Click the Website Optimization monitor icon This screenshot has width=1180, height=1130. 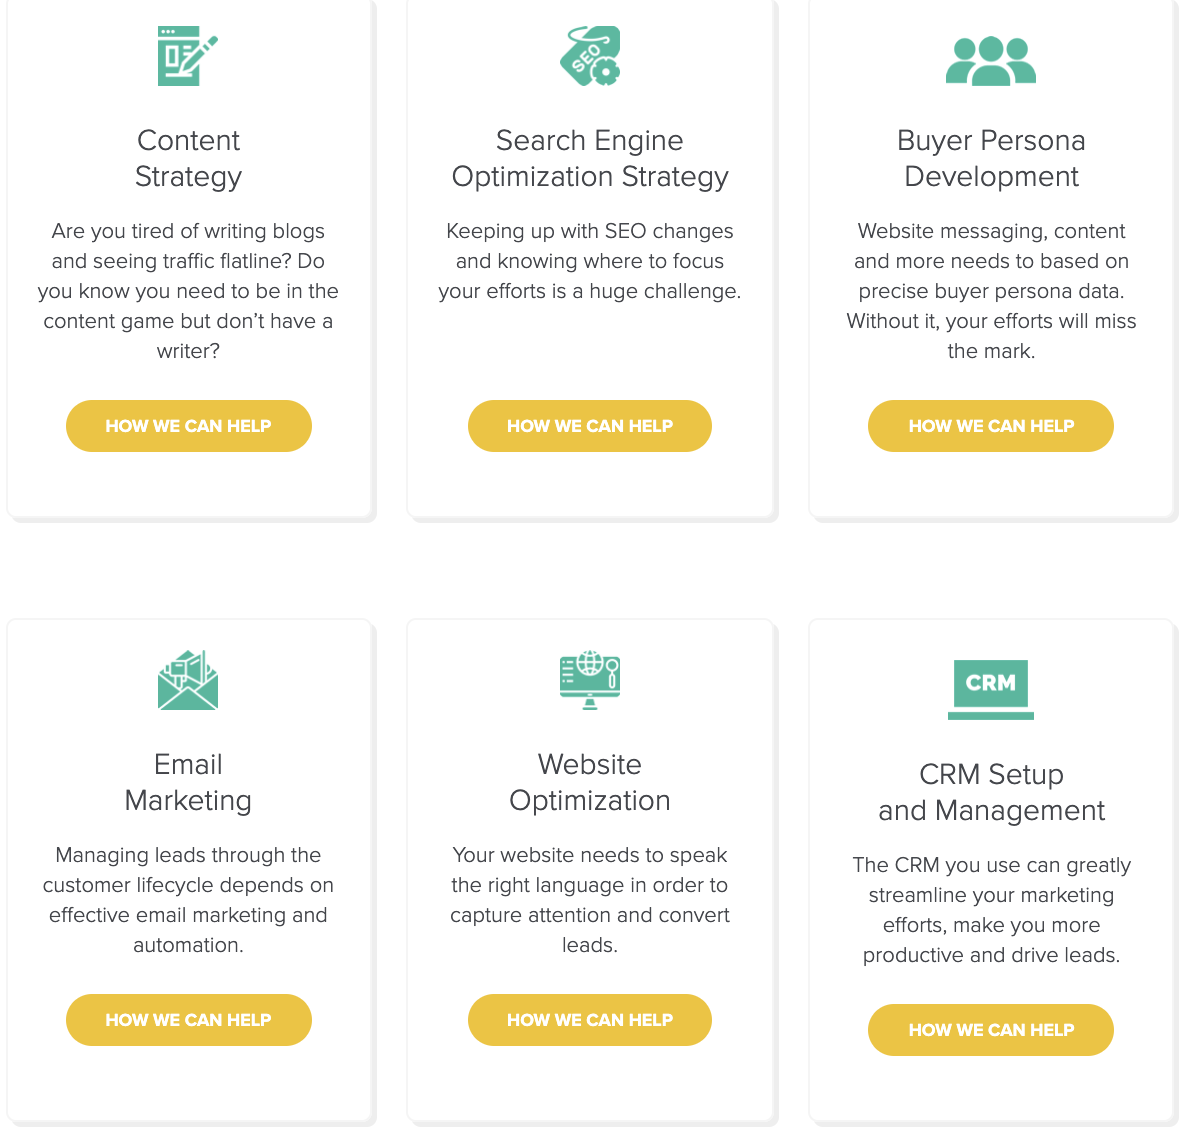click(590, 680)
